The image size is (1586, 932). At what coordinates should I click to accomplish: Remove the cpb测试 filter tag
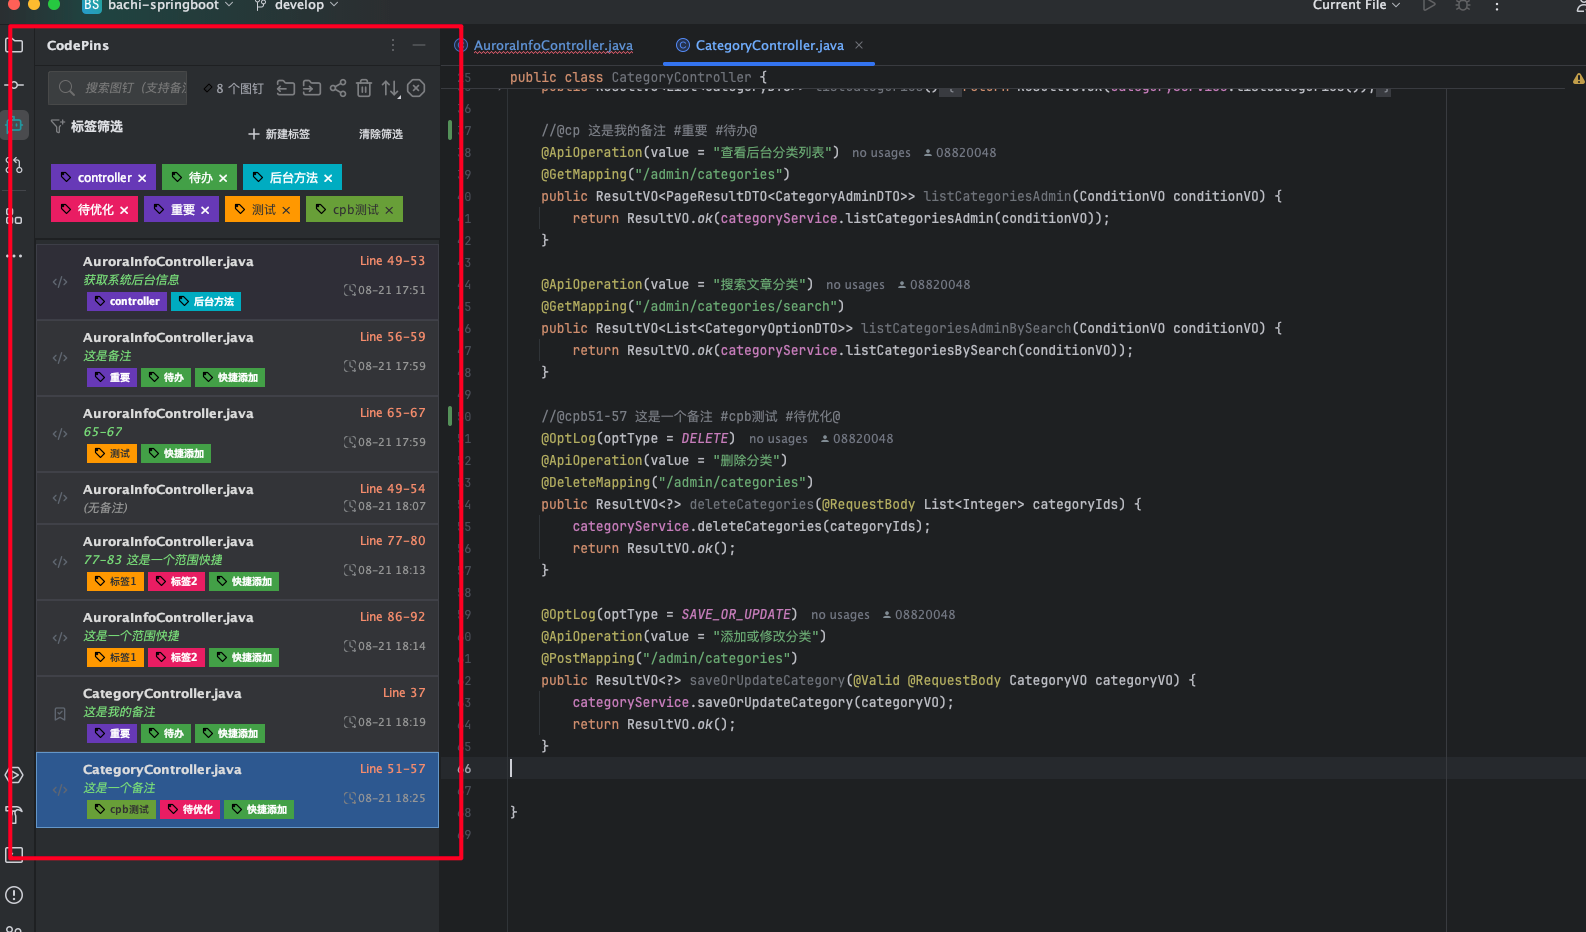pyautogui.click(x=389, y=210)
